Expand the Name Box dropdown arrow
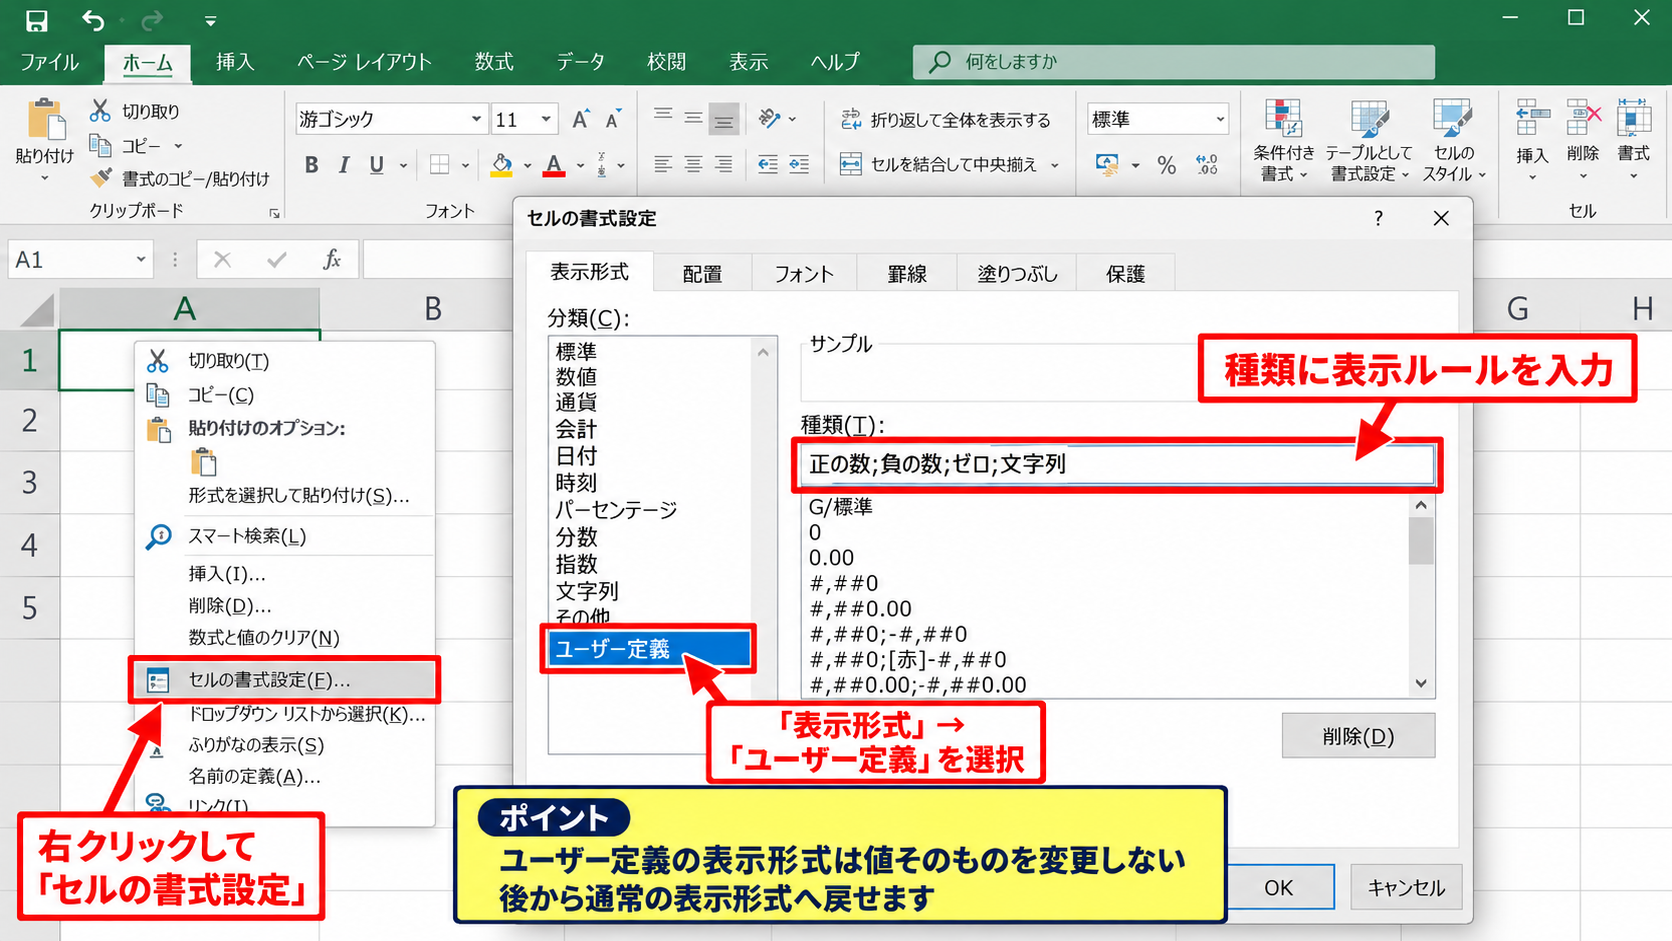This screenshot has width=1672, height=941. [141, 260]
